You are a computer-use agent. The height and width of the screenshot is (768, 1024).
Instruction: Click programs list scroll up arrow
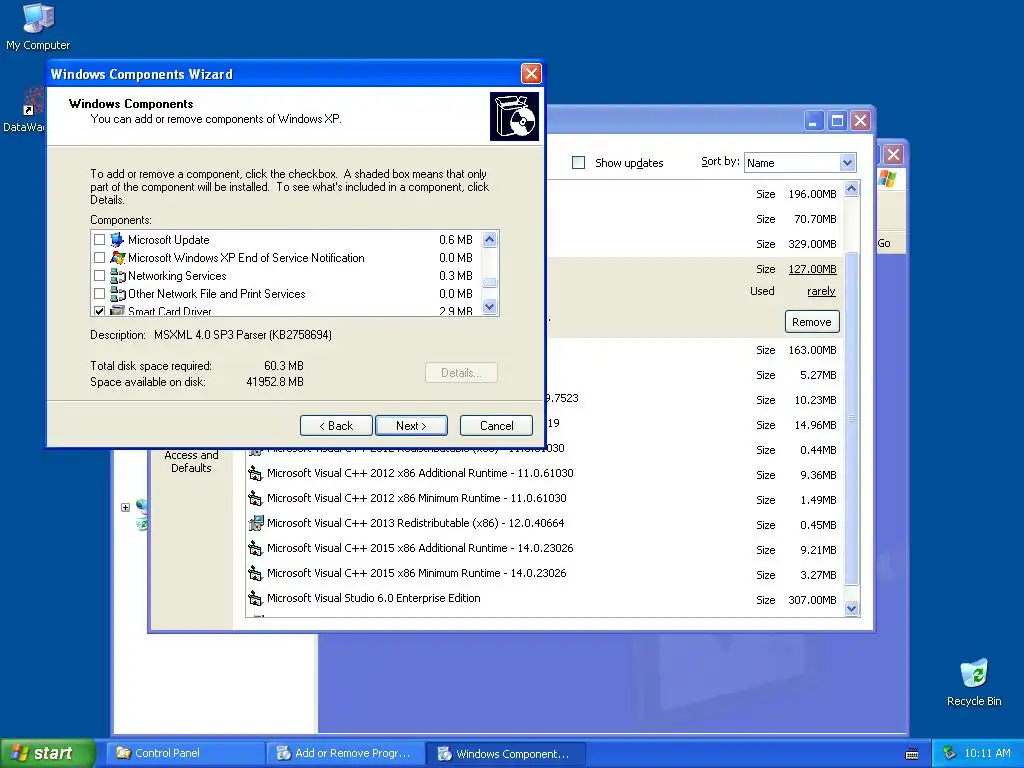[x=851, y=189]
